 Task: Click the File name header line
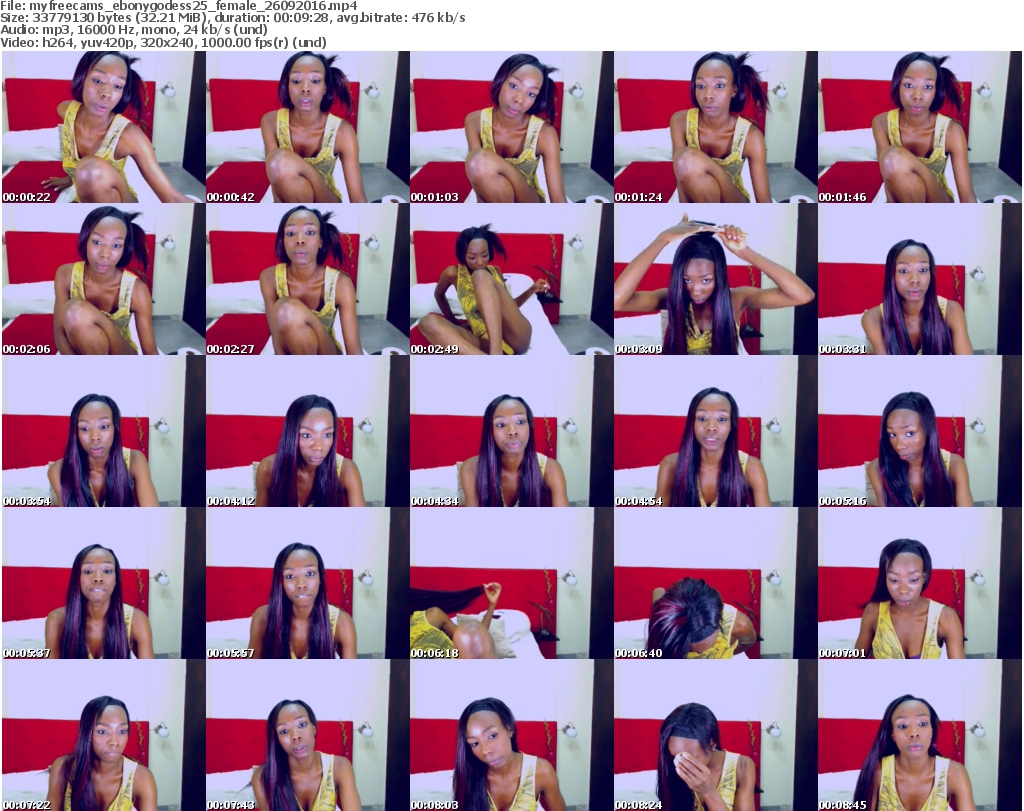click(x=179, y=6)
